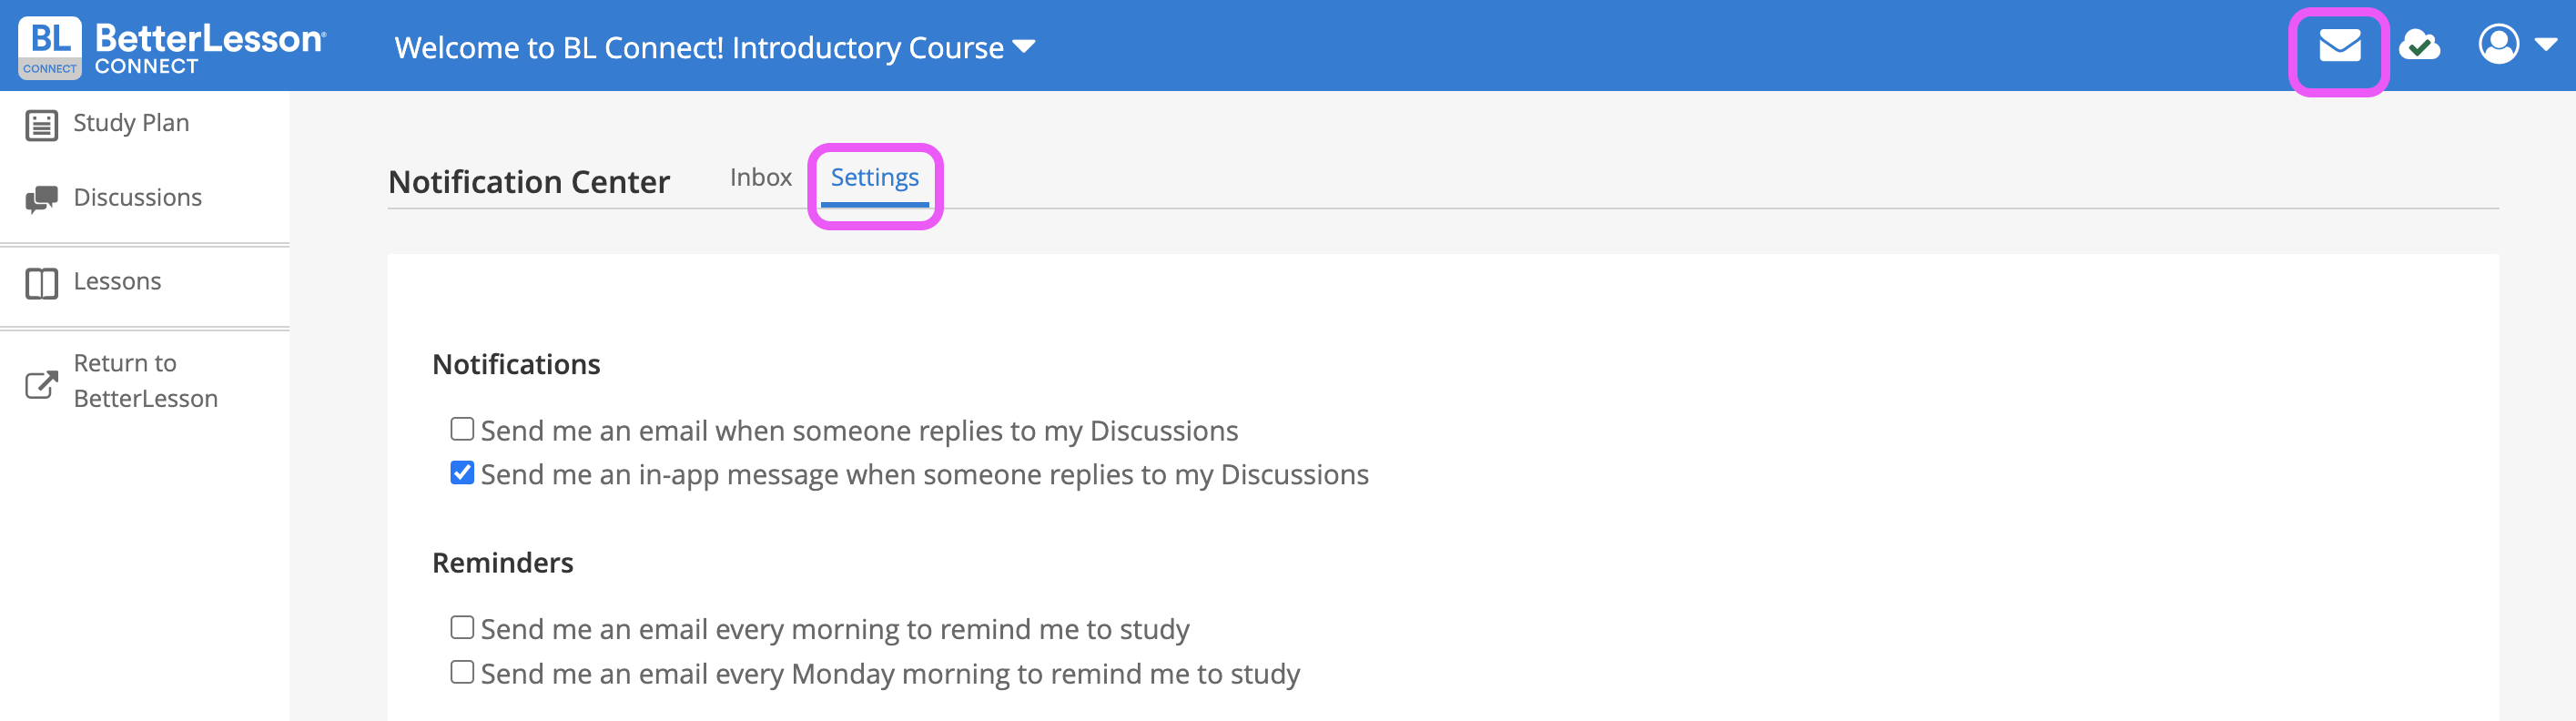
Task: Click the user profile avatar icon
Action: 2498,45
